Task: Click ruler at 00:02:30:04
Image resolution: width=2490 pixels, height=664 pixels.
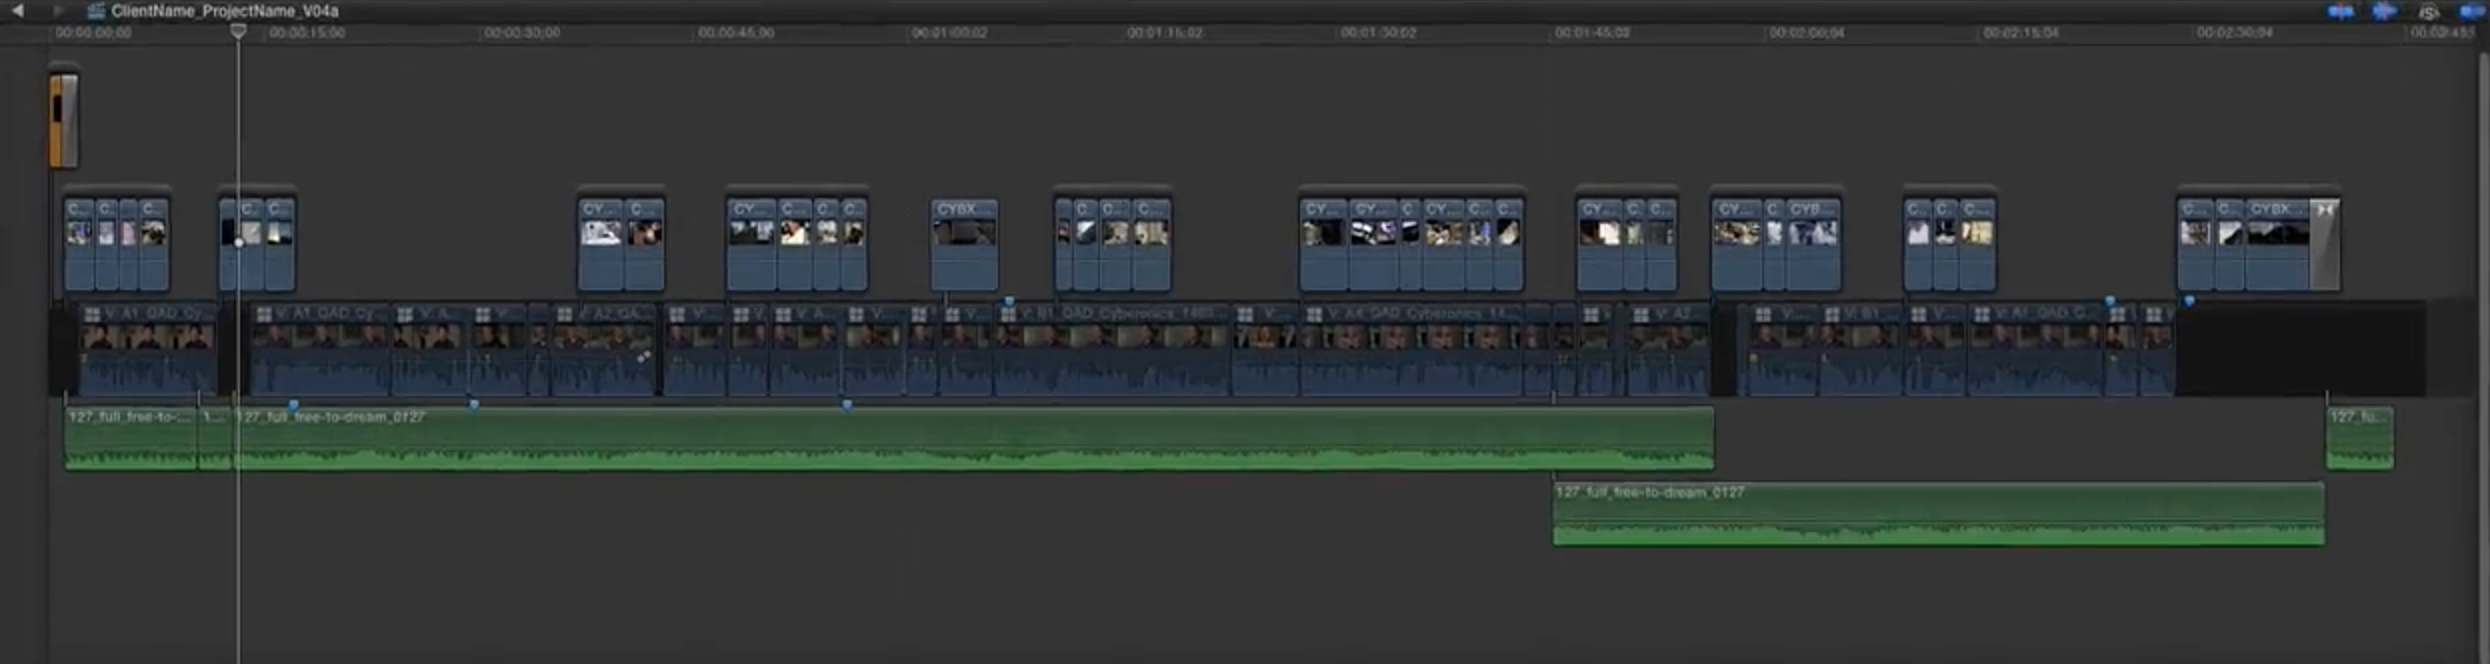Action: [2235, 33]
